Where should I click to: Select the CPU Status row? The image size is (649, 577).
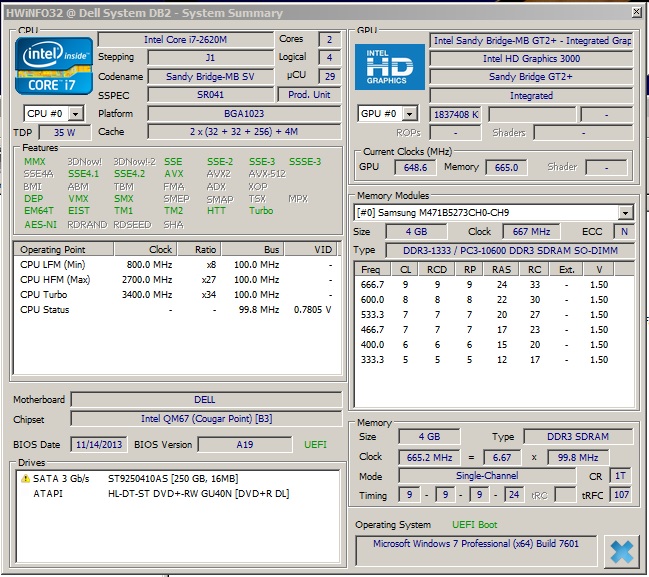(x=177, y=310)
